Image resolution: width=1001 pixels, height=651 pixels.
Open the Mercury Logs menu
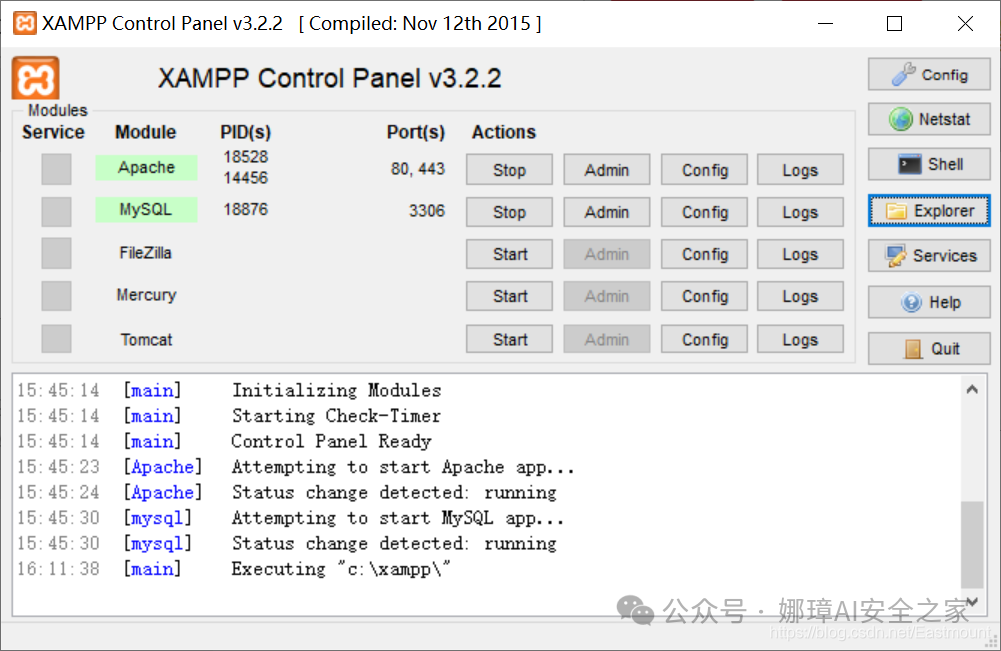[x=800, y=296]
